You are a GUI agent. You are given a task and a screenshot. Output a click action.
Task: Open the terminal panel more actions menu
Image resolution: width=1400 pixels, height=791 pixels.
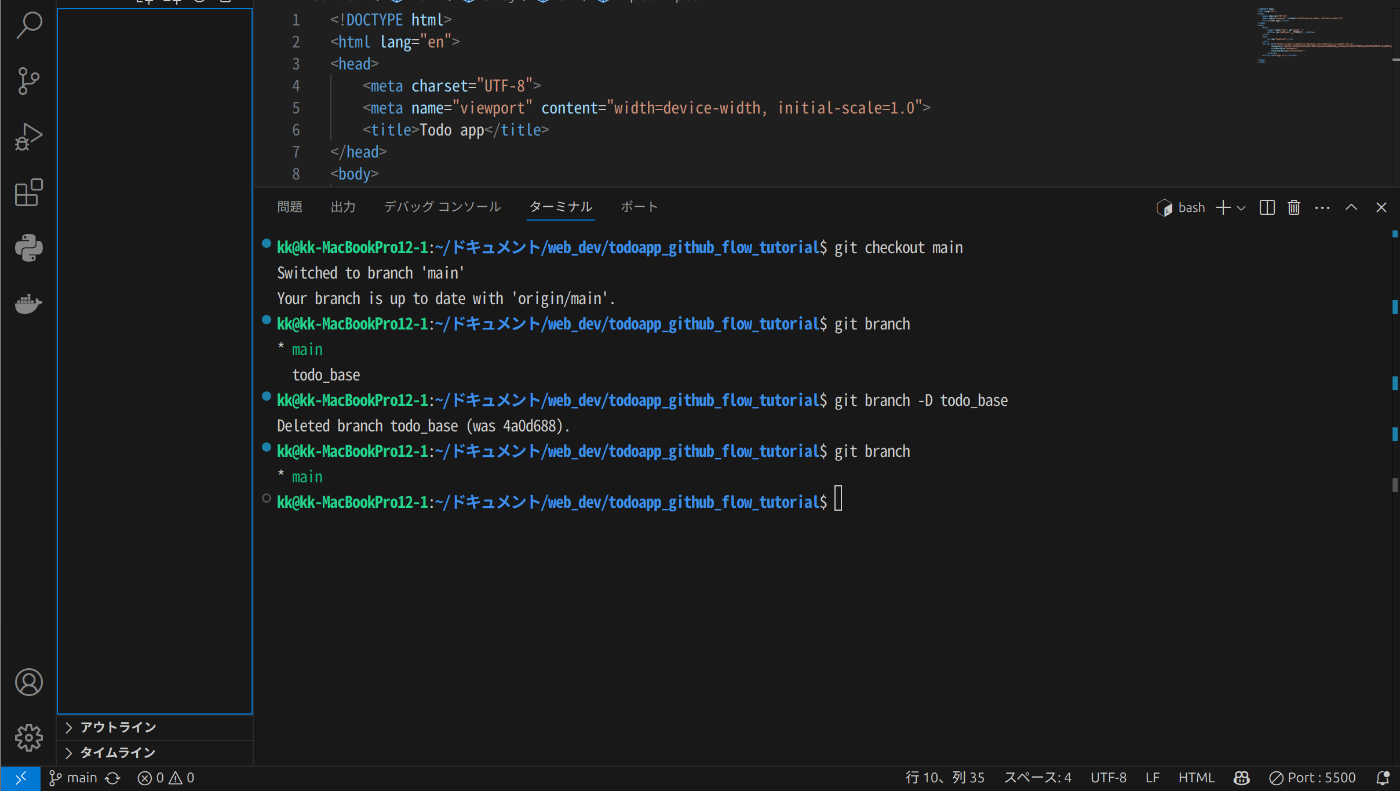[1322, 208]
